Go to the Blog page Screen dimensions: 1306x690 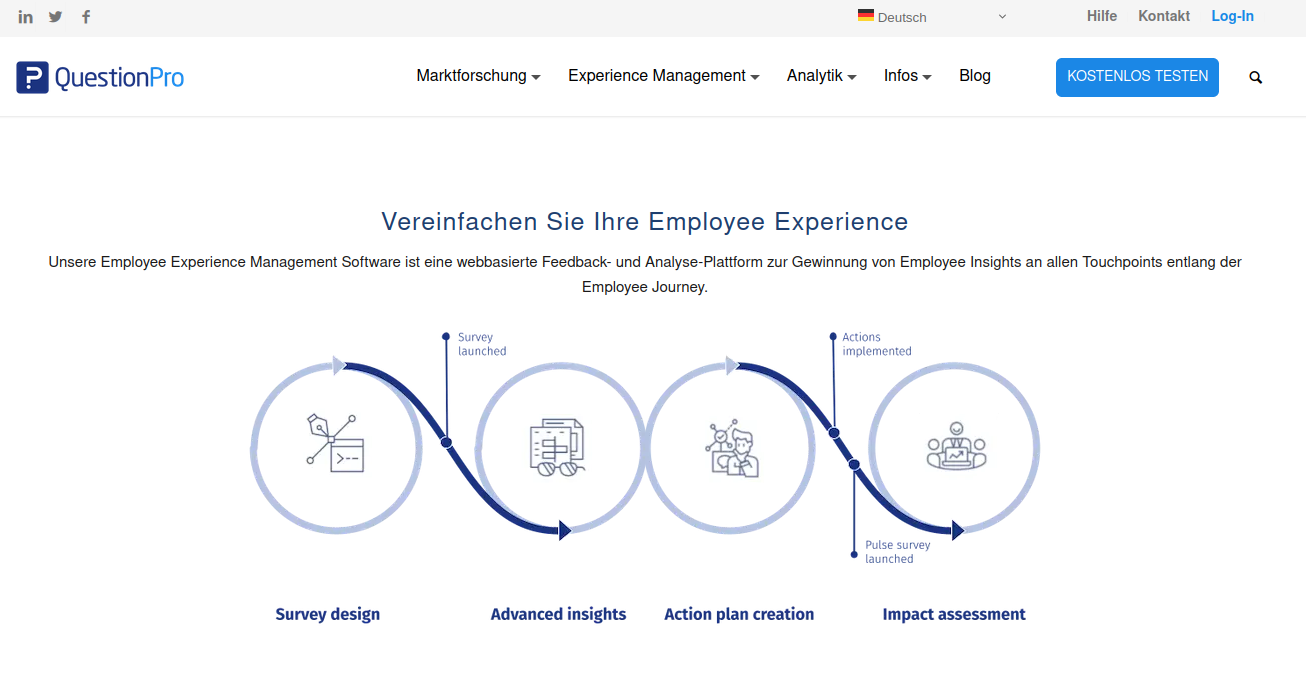tap(974, 76)
